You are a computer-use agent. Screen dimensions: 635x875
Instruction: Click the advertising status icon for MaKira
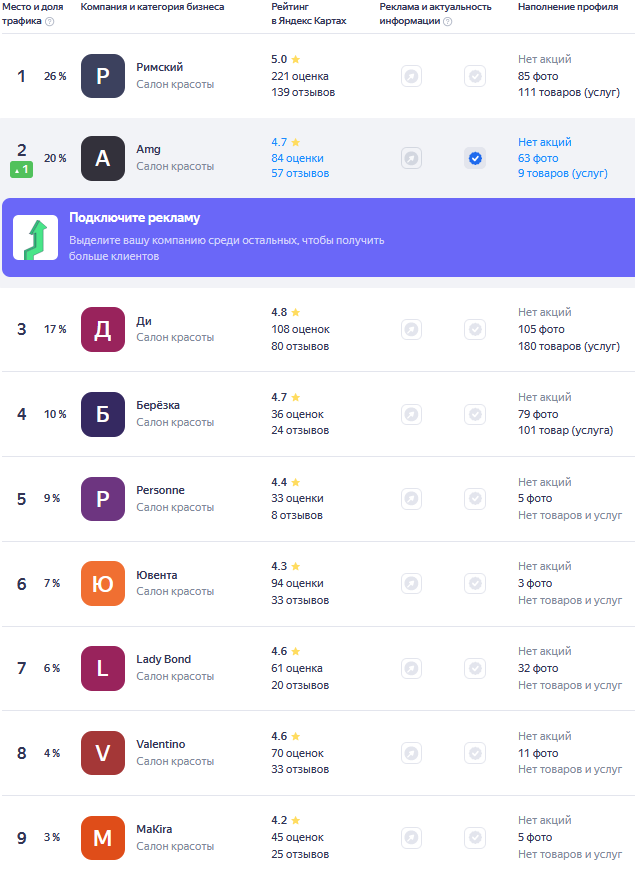[411, 838]
